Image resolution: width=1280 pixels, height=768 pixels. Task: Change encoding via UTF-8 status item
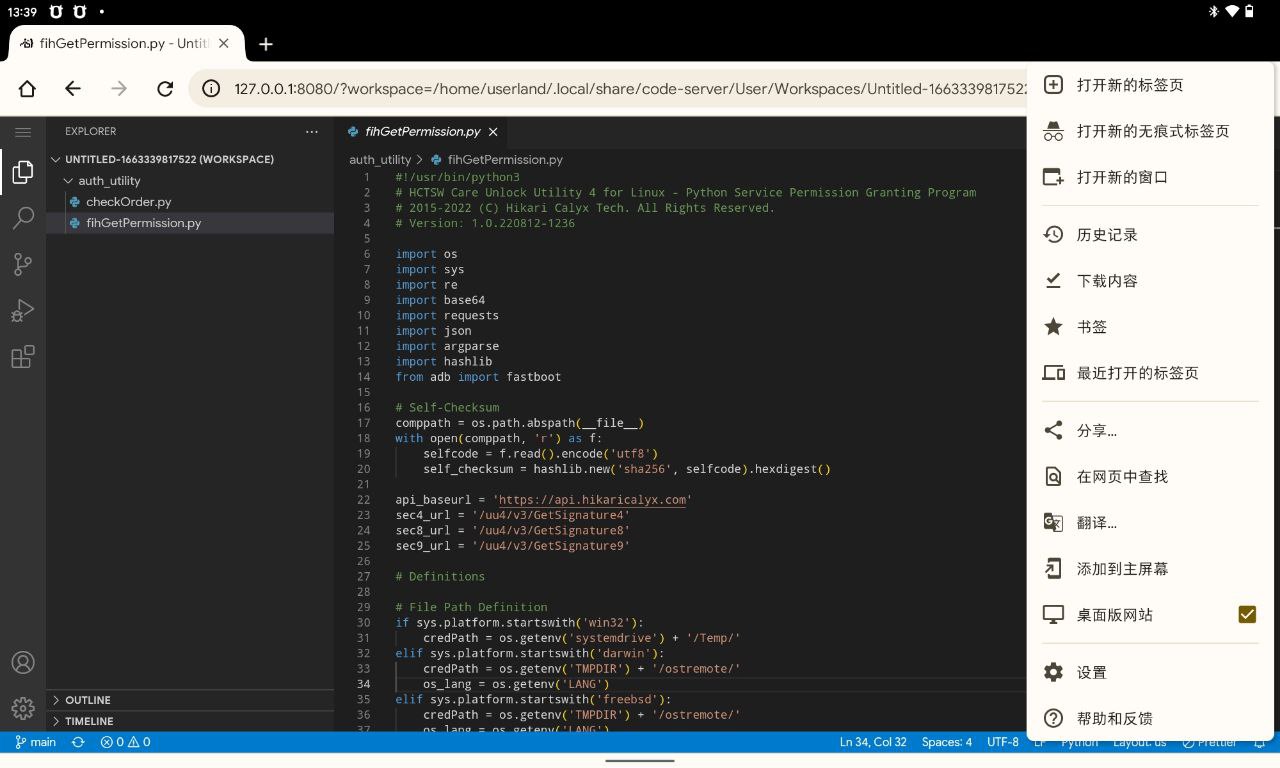tap(1003, 742)
